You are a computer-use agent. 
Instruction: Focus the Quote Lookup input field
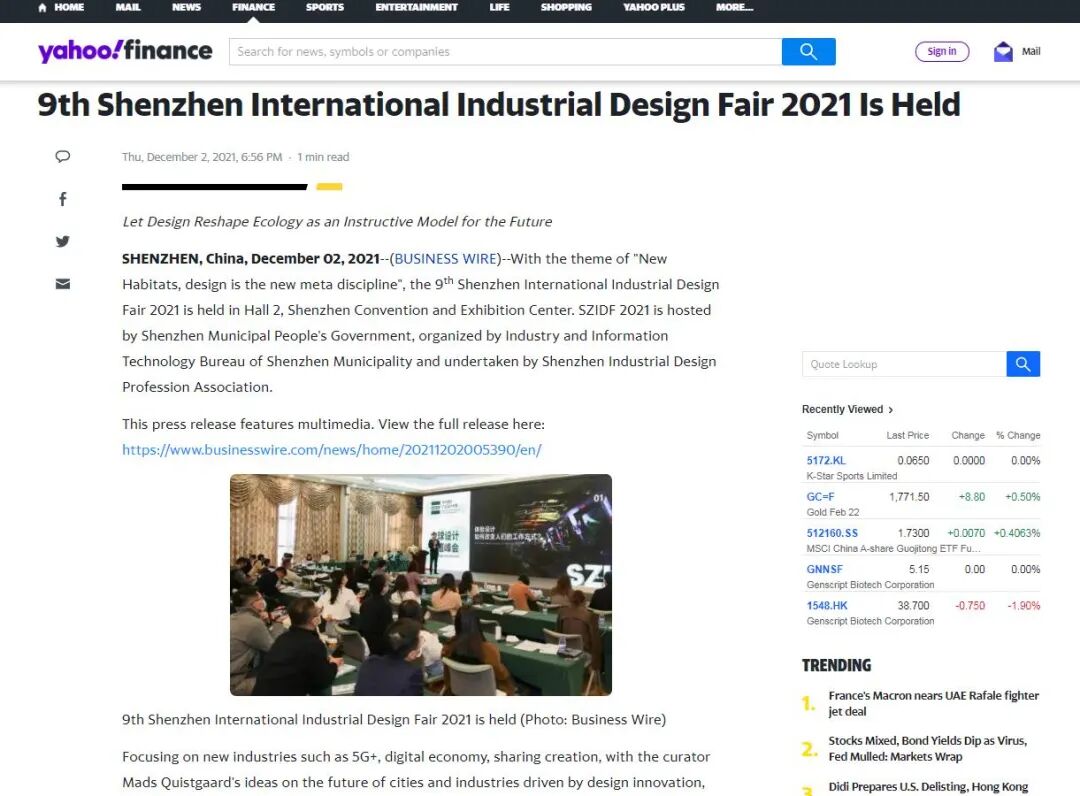[904, 364]
